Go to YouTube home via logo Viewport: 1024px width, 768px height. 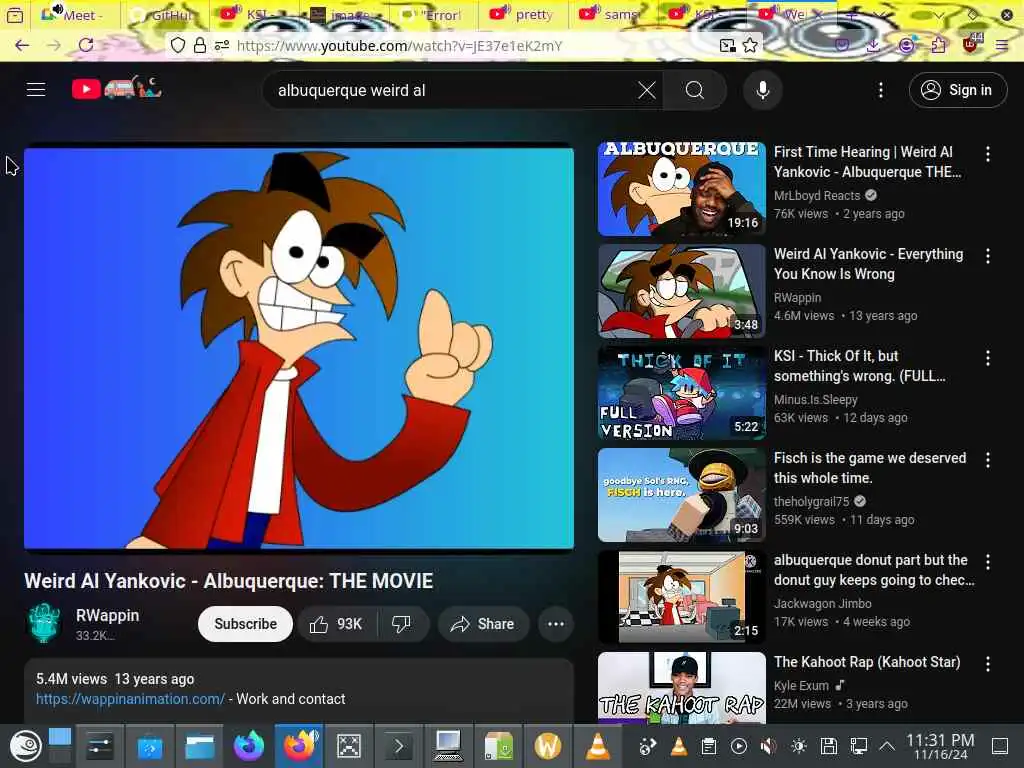(116, 88)
